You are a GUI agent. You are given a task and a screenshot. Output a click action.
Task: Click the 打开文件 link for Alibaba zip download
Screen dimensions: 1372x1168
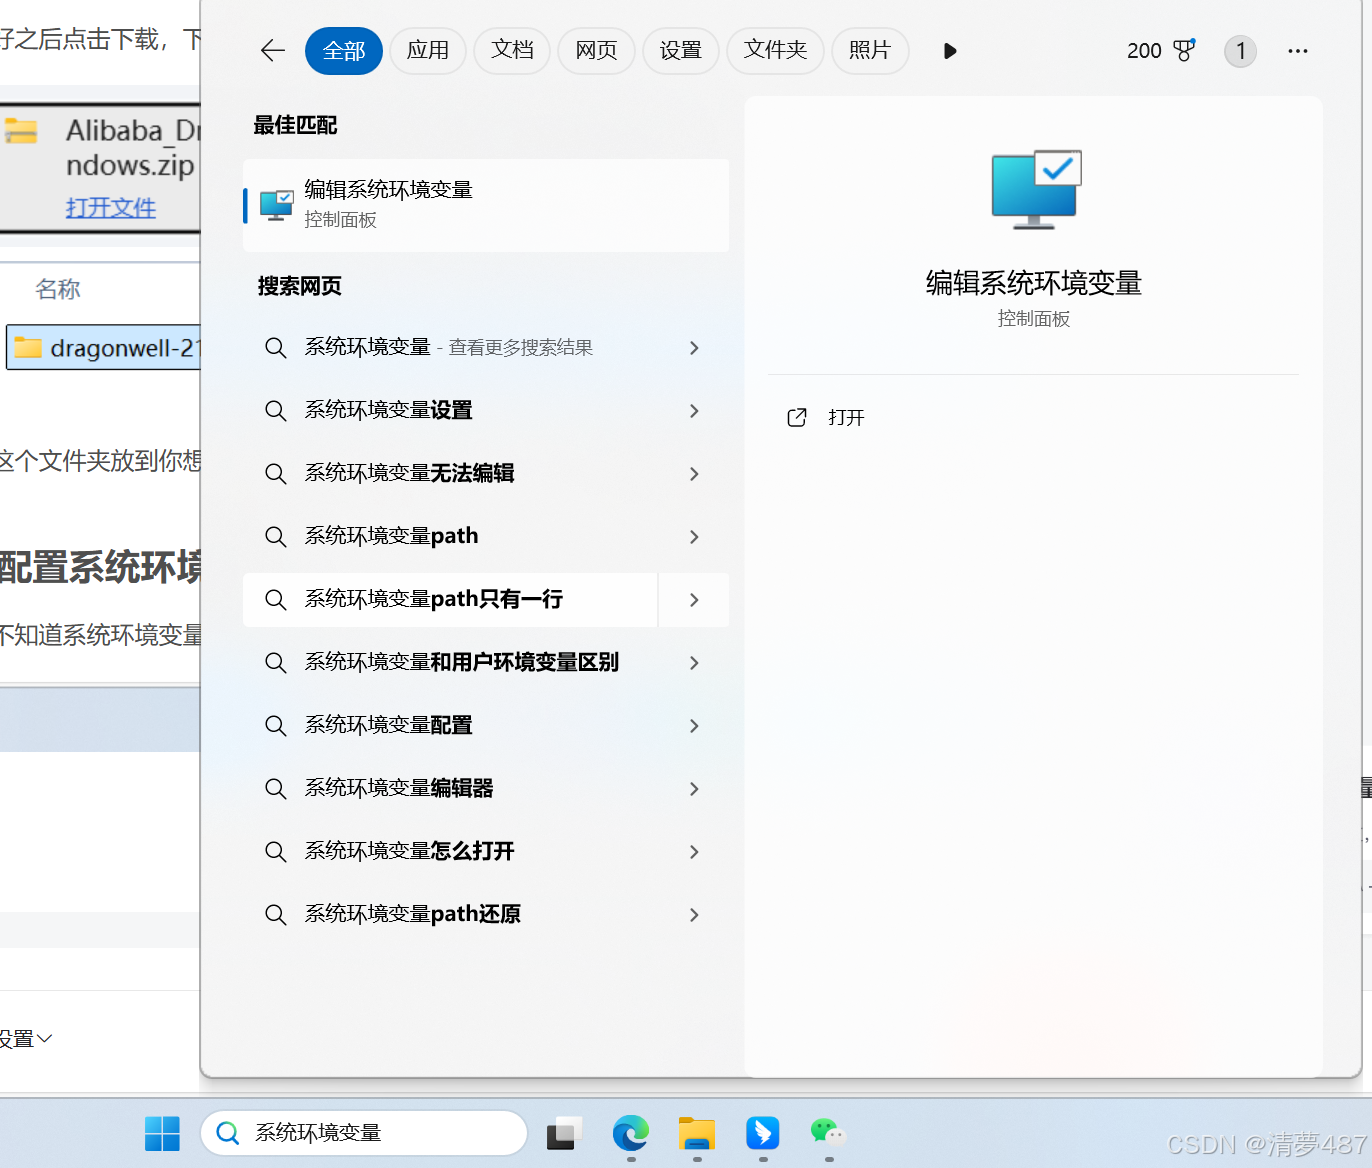pyautogui.click(x=110, y=207)
